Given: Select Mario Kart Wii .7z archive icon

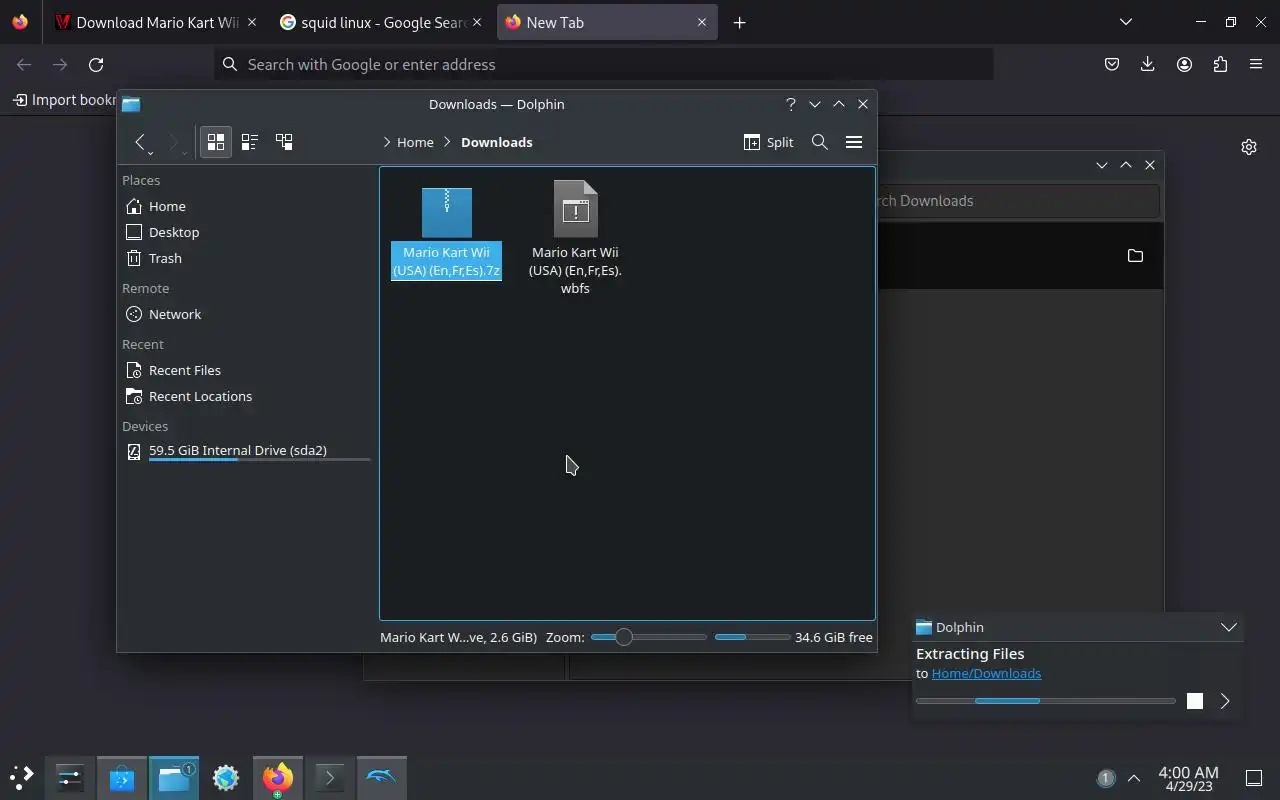Looking at the screenshot, I should click(446, 212).
